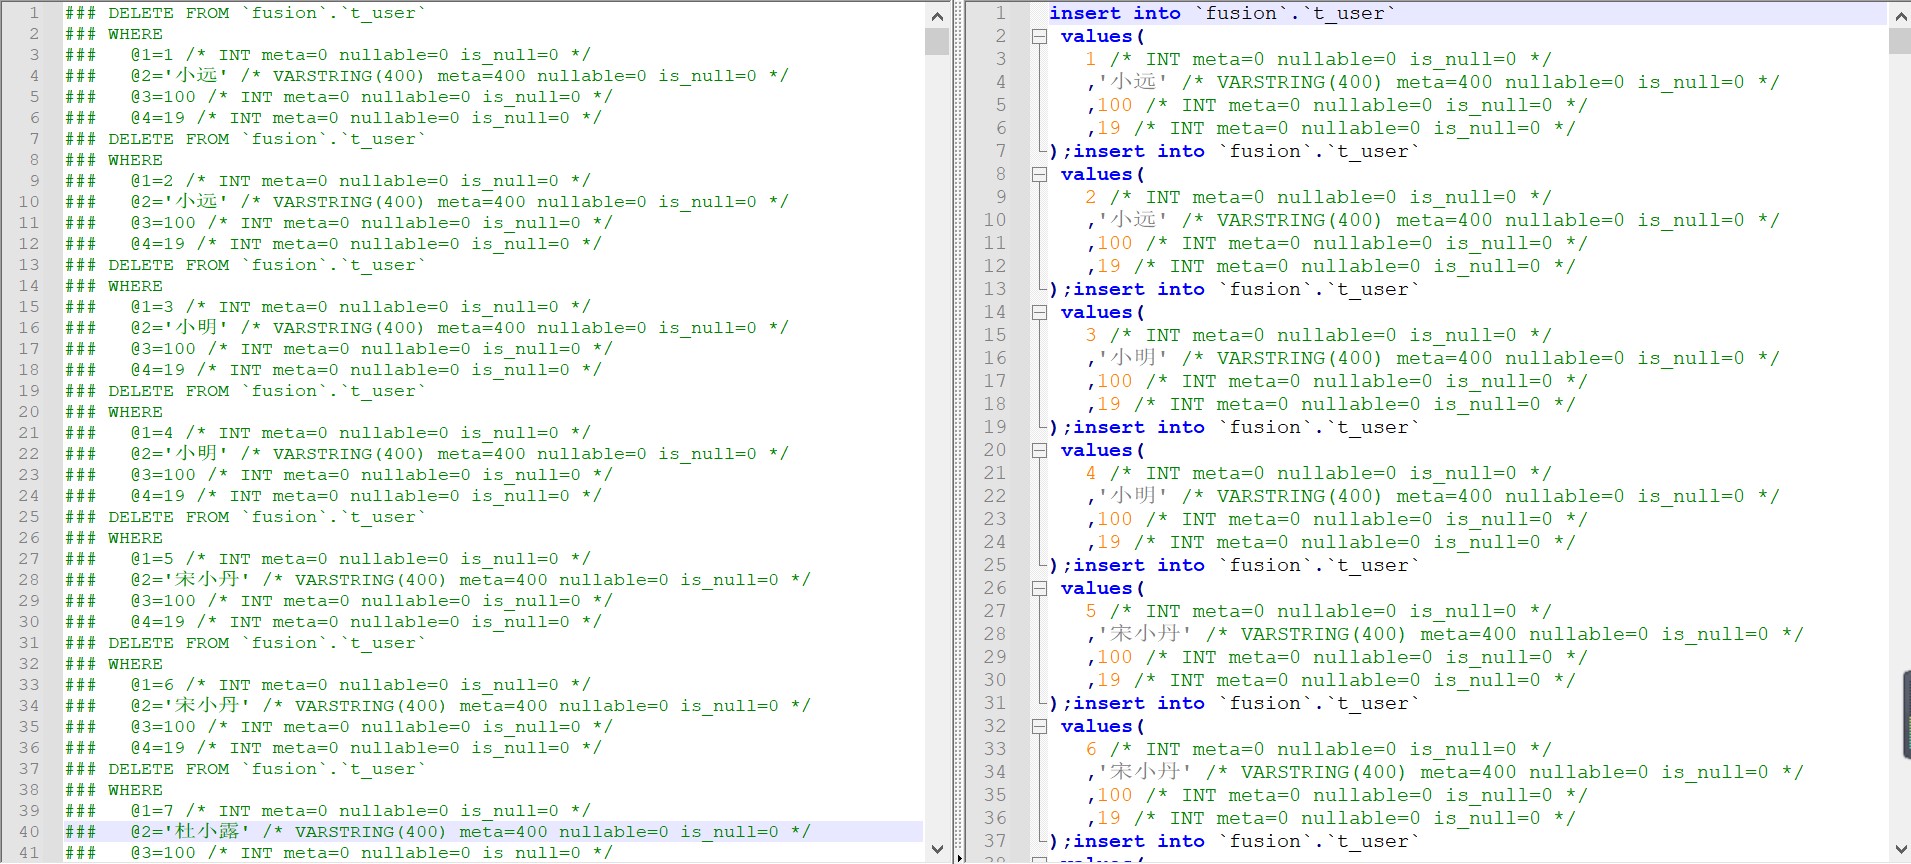Screen dimensions: 1911x864
Task: Collapse the values fold at right-pane line 26
Action: (x=1040, y=589)
